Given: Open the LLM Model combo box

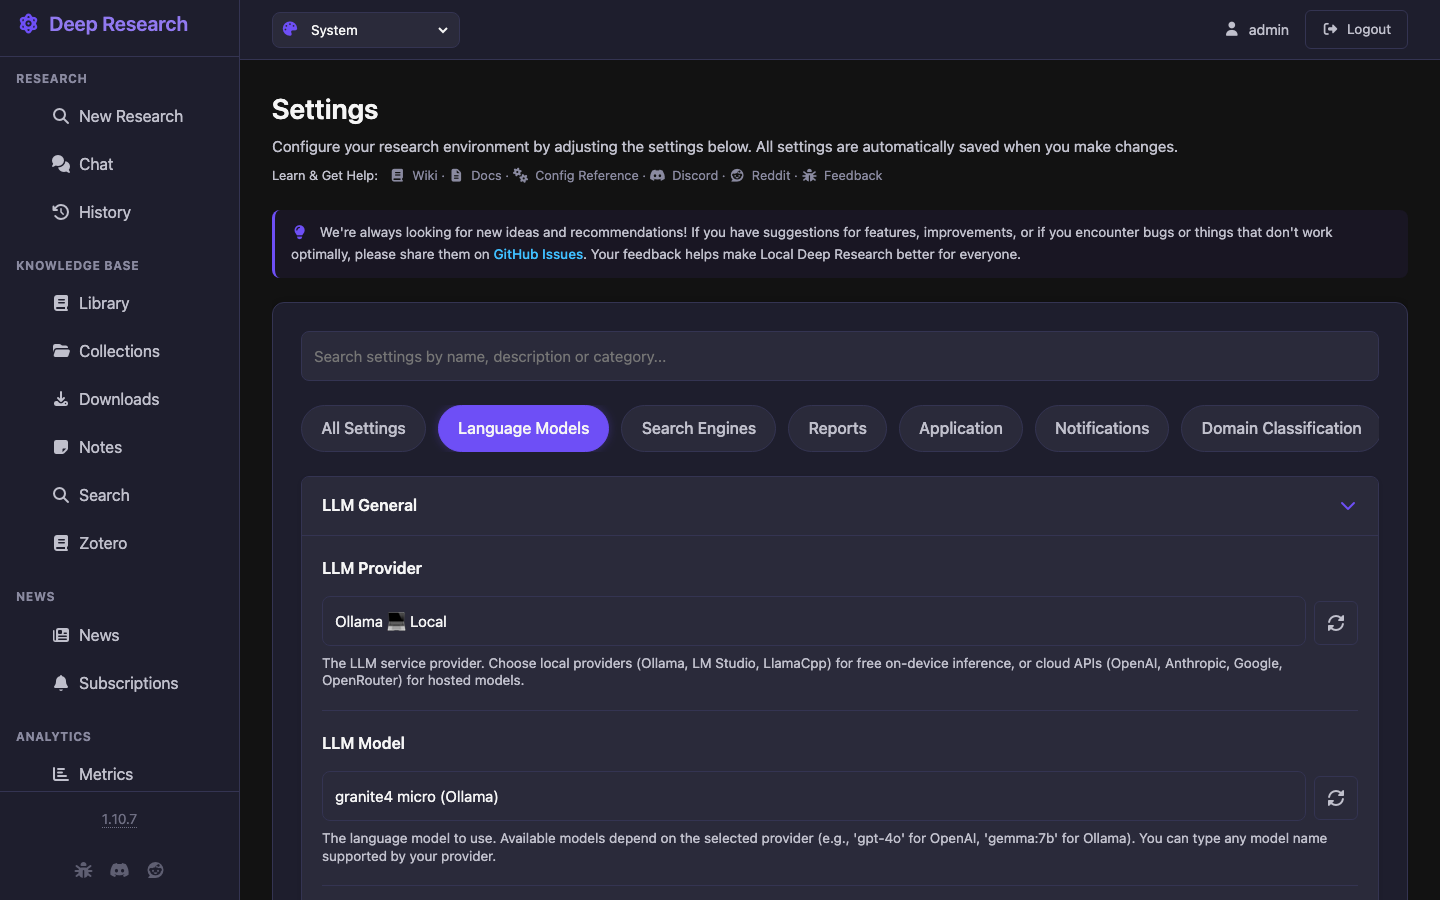Looking at the screenshot, I should pyautogui.click(x=813, y=797).
